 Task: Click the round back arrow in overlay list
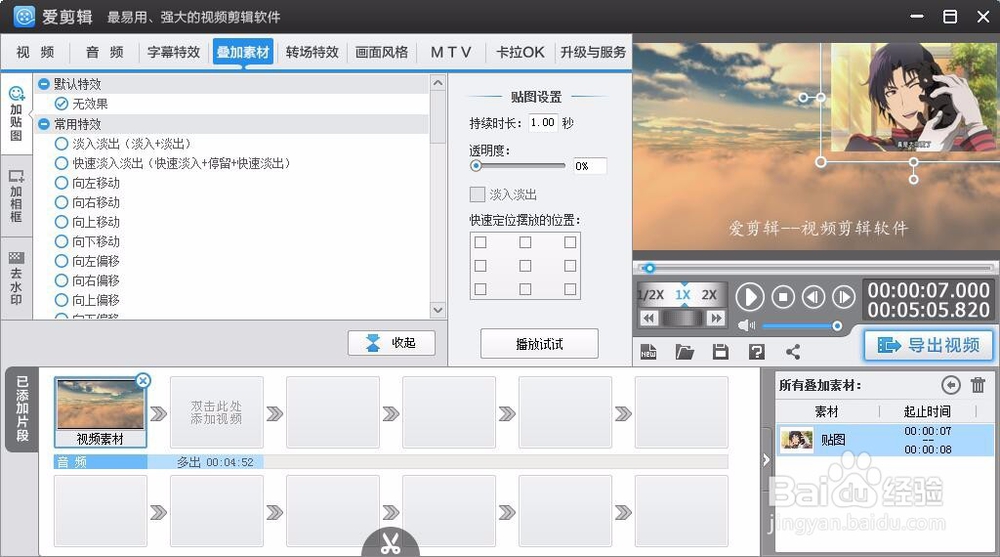click(950, 385)
